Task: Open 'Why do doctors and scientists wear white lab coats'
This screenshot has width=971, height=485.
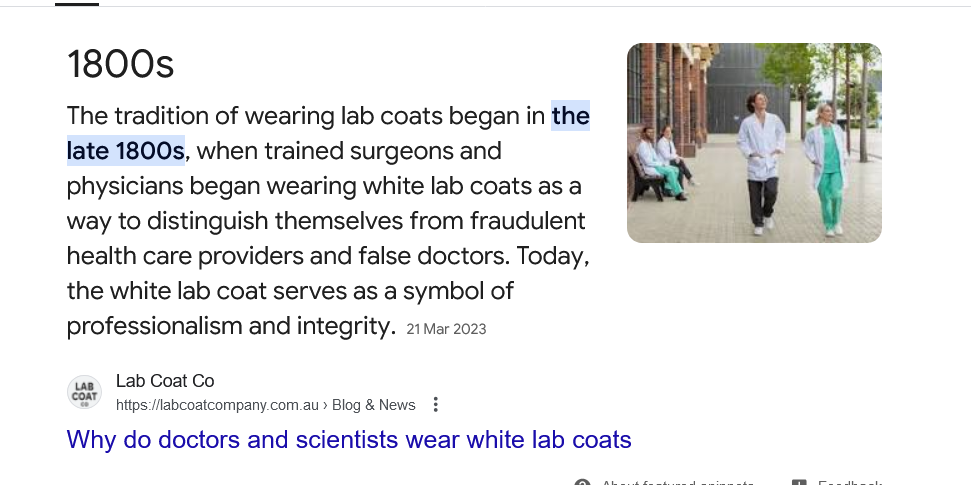Action: (349, 439)
